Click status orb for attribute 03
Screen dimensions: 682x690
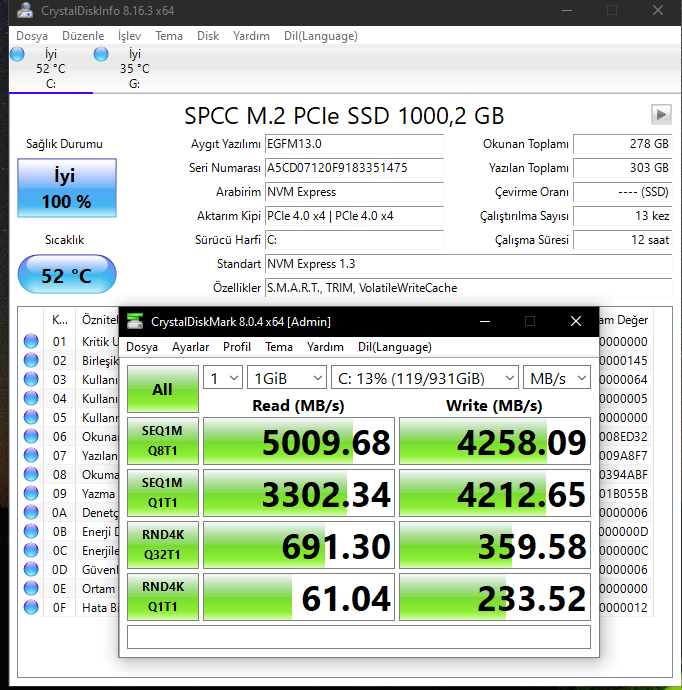point(31,379)
